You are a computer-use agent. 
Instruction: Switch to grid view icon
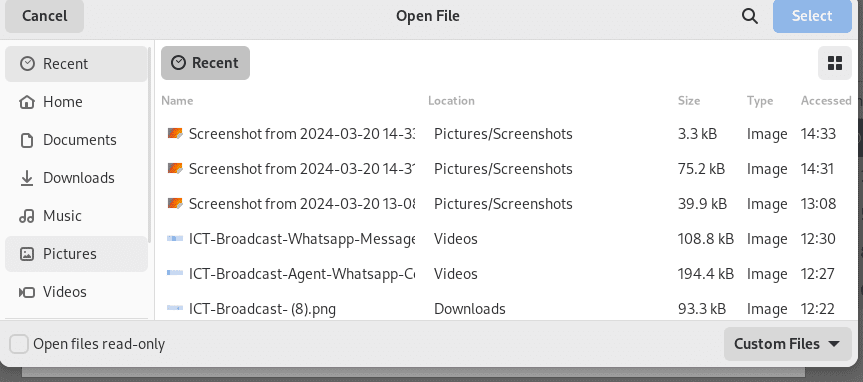pyautogui.click(x=835, y=63)
